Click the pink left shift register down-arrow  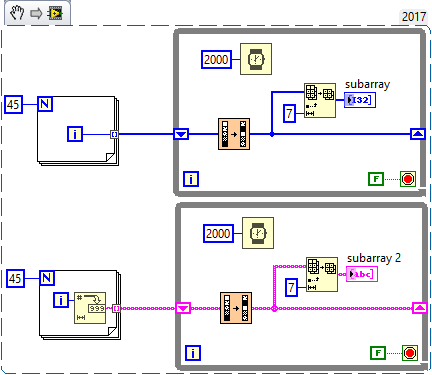(x=183, y=308)
